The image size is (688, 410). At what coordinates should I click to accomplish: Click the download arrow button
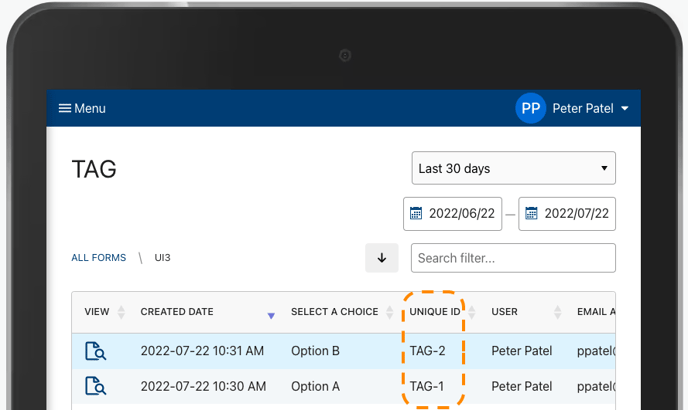382,258
